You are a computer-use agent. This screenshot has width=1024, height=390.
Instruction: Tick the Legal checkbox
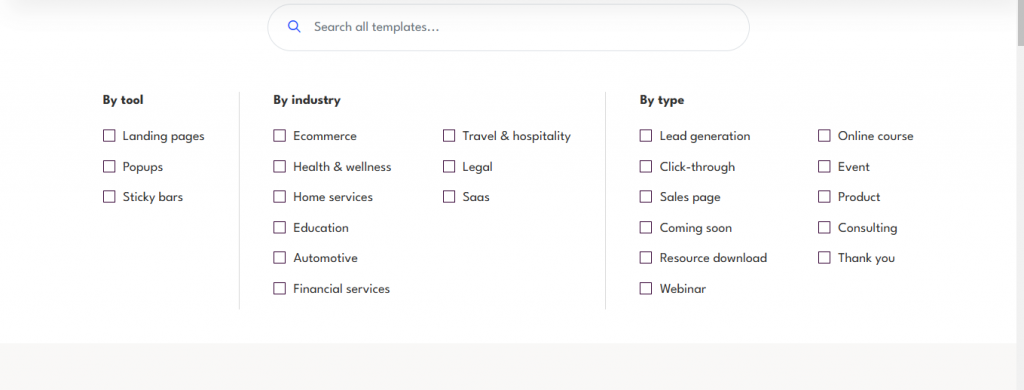coord(449,167)
